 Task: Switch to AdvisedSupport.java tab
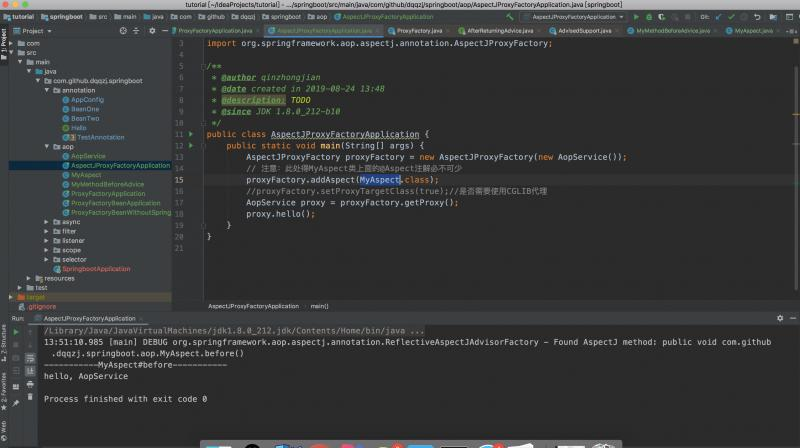tap(585, 31)
